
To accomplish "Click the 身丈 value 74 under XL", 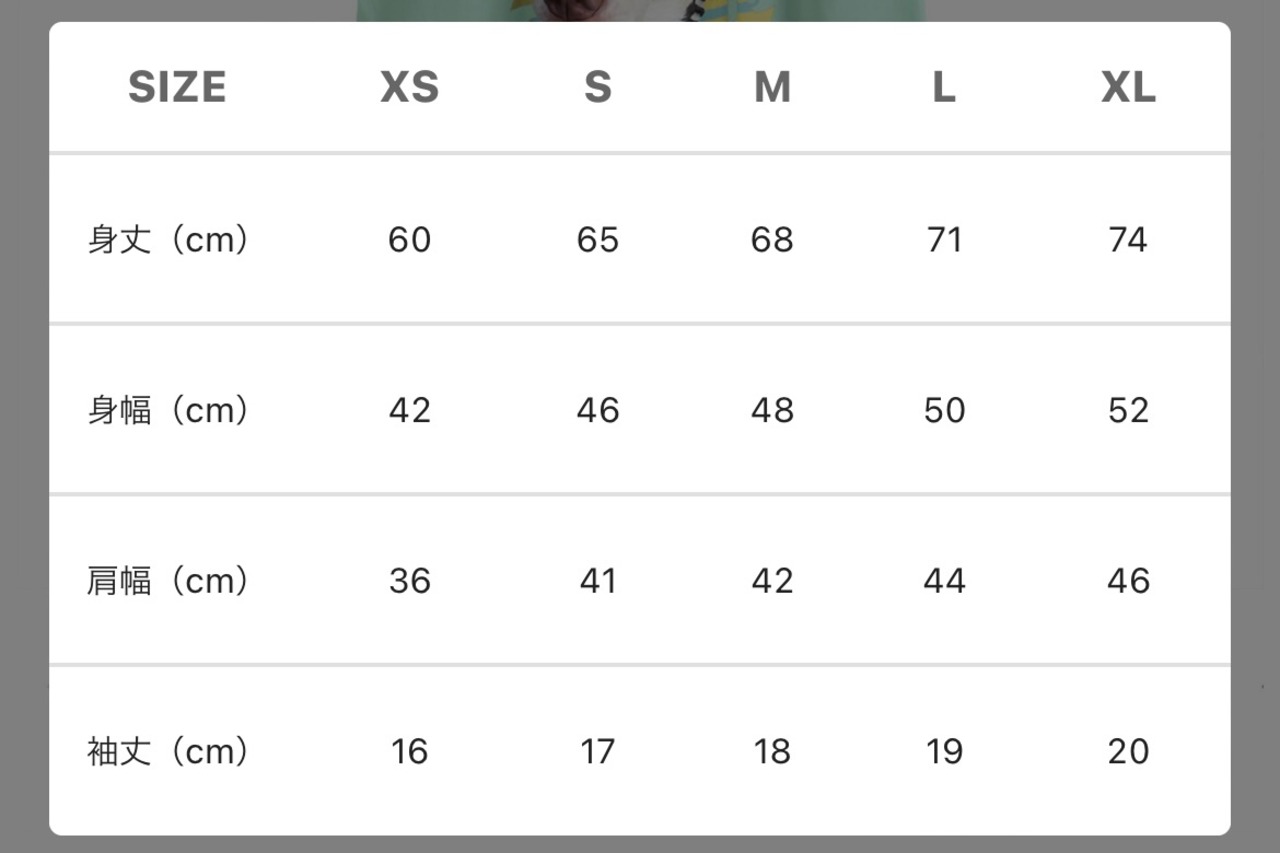I will [1128, 240].
